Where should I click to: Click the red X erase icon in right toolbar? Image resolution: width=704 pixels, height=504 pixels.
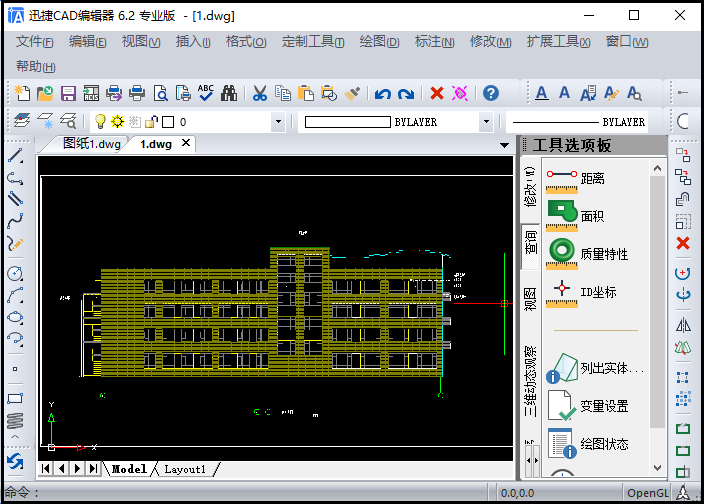pyautogui.click(x=683, y=243)
